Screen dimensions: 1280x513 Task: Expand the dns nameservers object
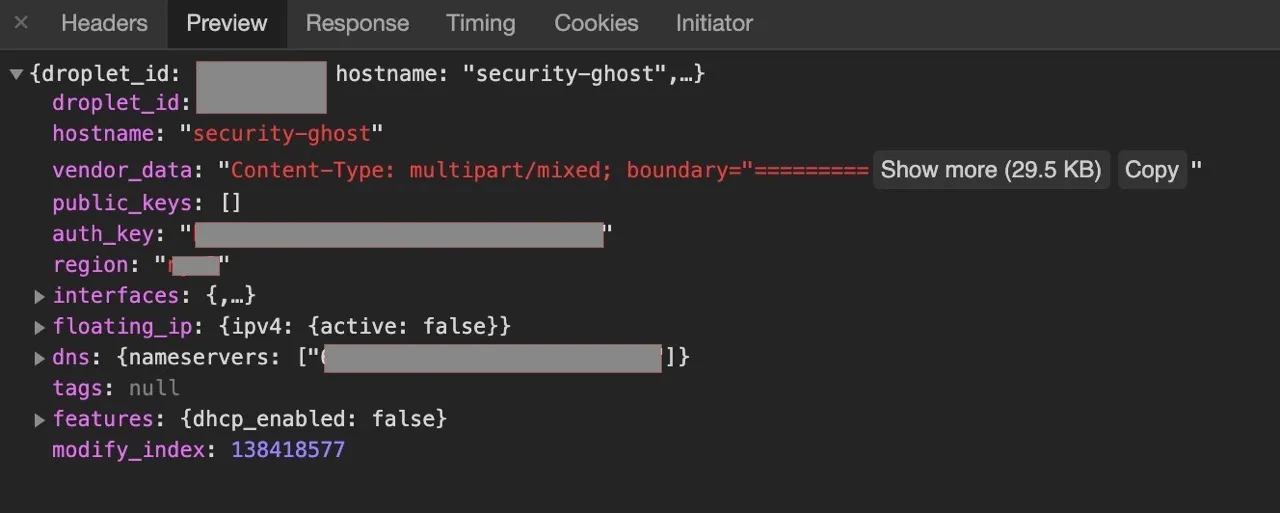(40, 358)
